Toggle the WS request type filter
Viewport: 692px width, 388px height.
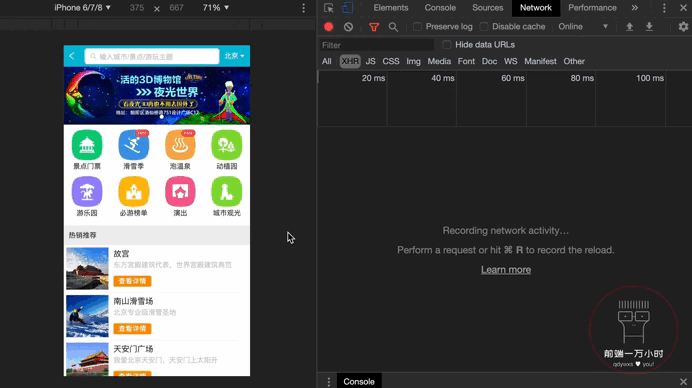click(x=511, y=61)
